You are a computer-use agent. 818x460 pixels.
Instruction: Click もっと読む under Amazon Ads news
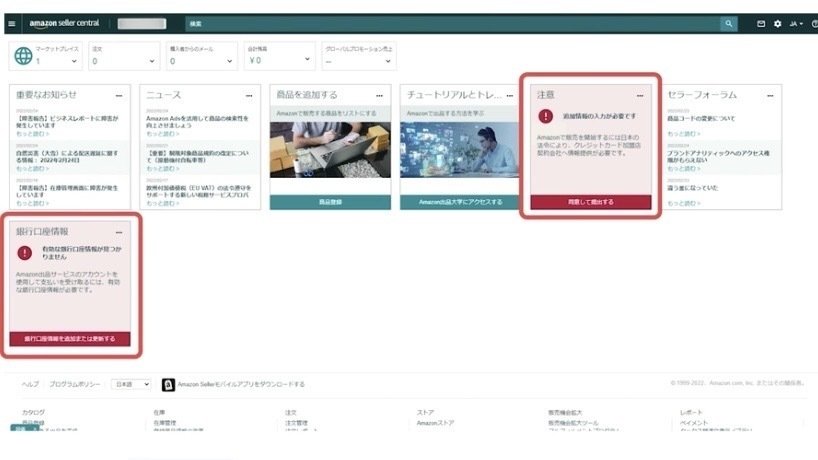pos(162,134)
